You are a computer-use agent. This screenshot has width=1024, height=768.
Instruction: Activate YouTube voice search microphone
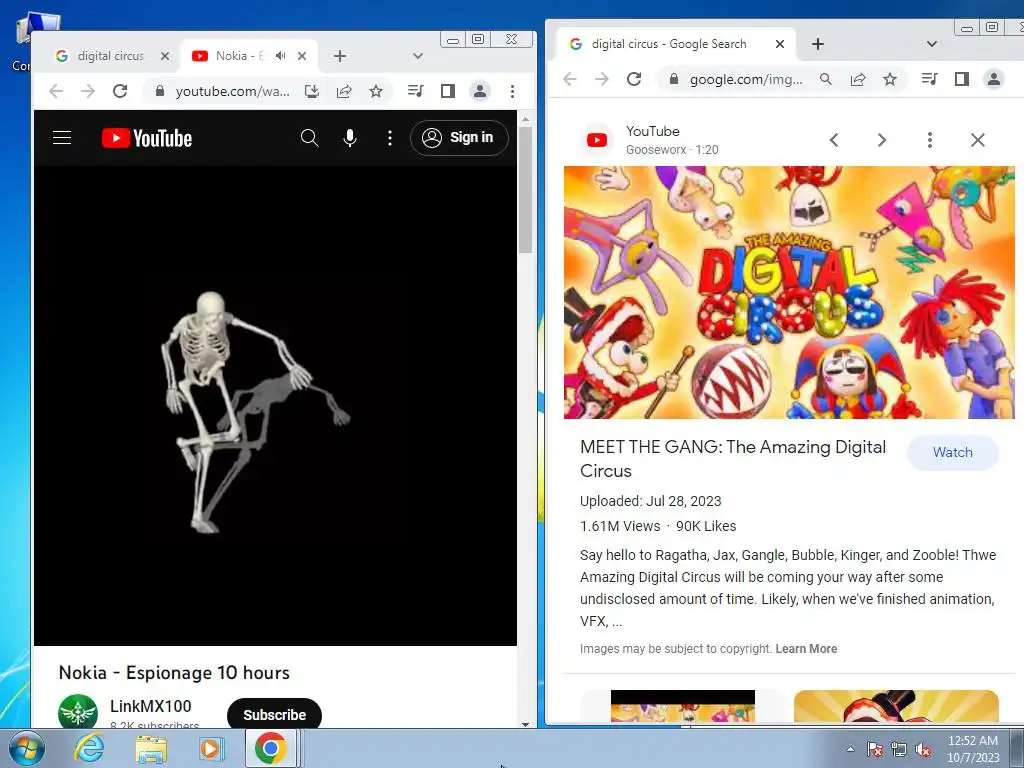pyautogui.click(x=350, y=138)
